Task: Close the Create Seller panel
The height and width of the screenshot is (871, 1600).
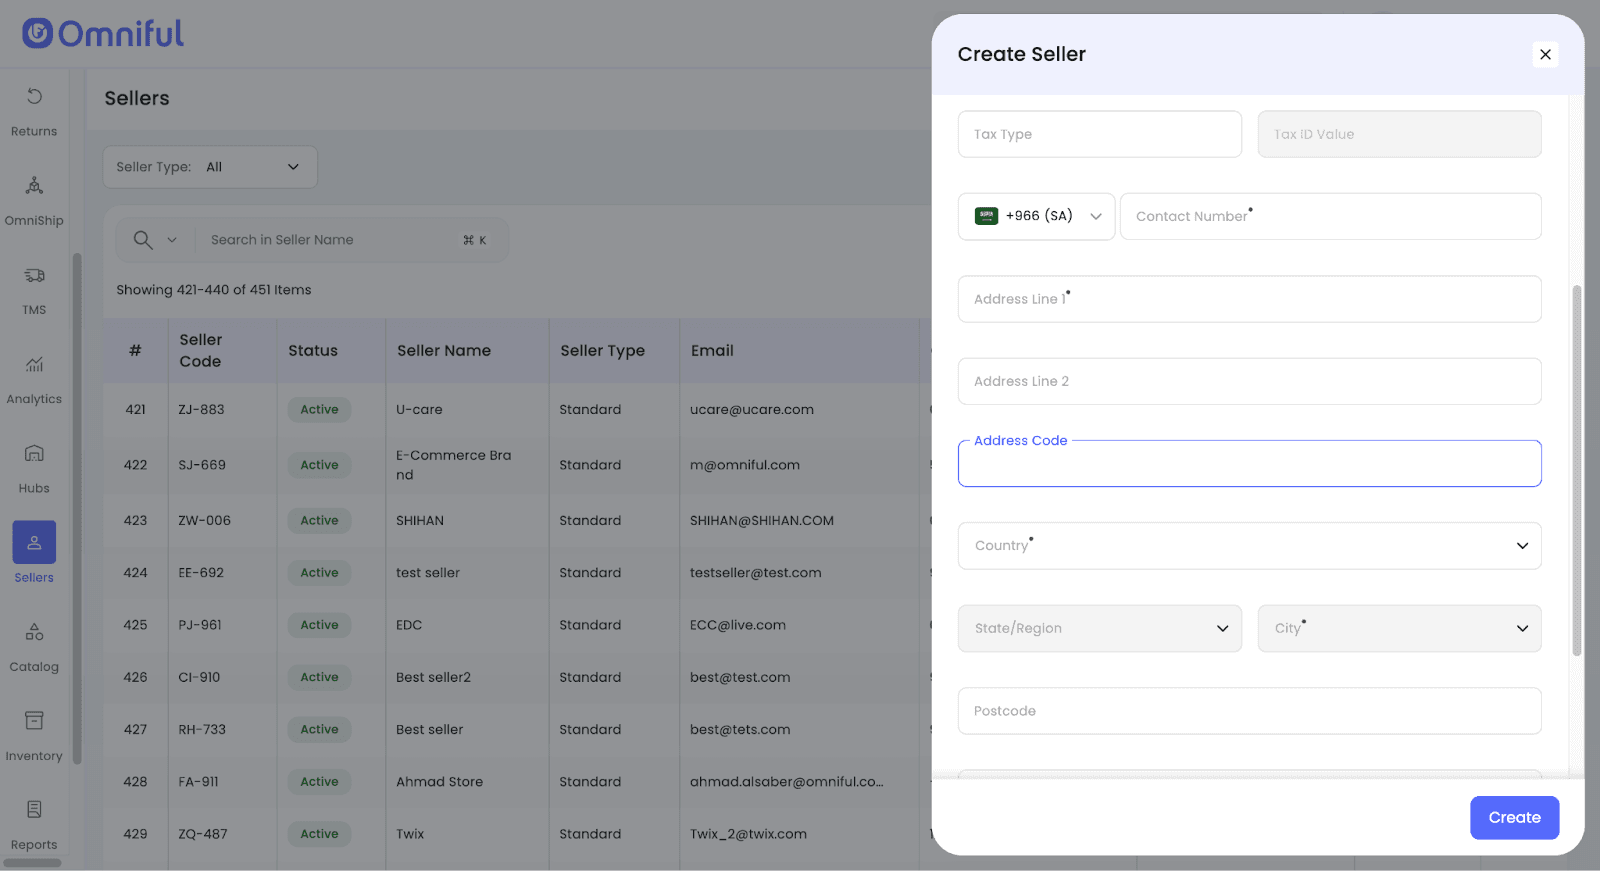Action: [1545, 54]
